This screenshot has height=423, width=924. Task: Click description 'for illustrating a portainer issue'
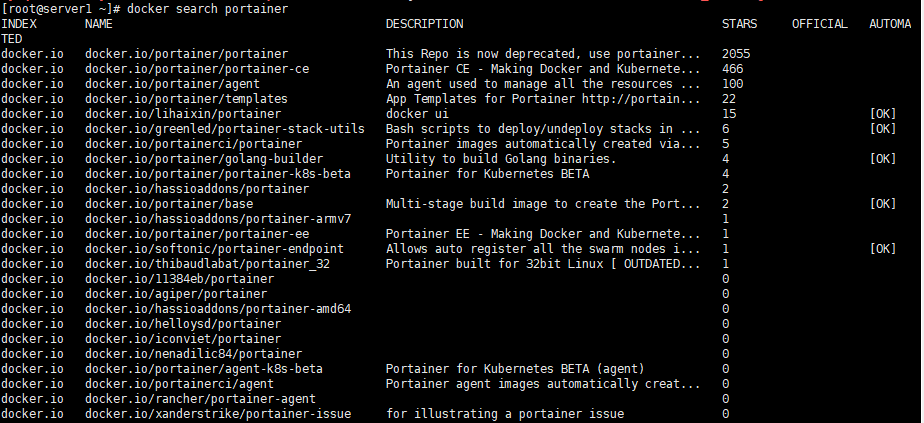click(504, 415)
